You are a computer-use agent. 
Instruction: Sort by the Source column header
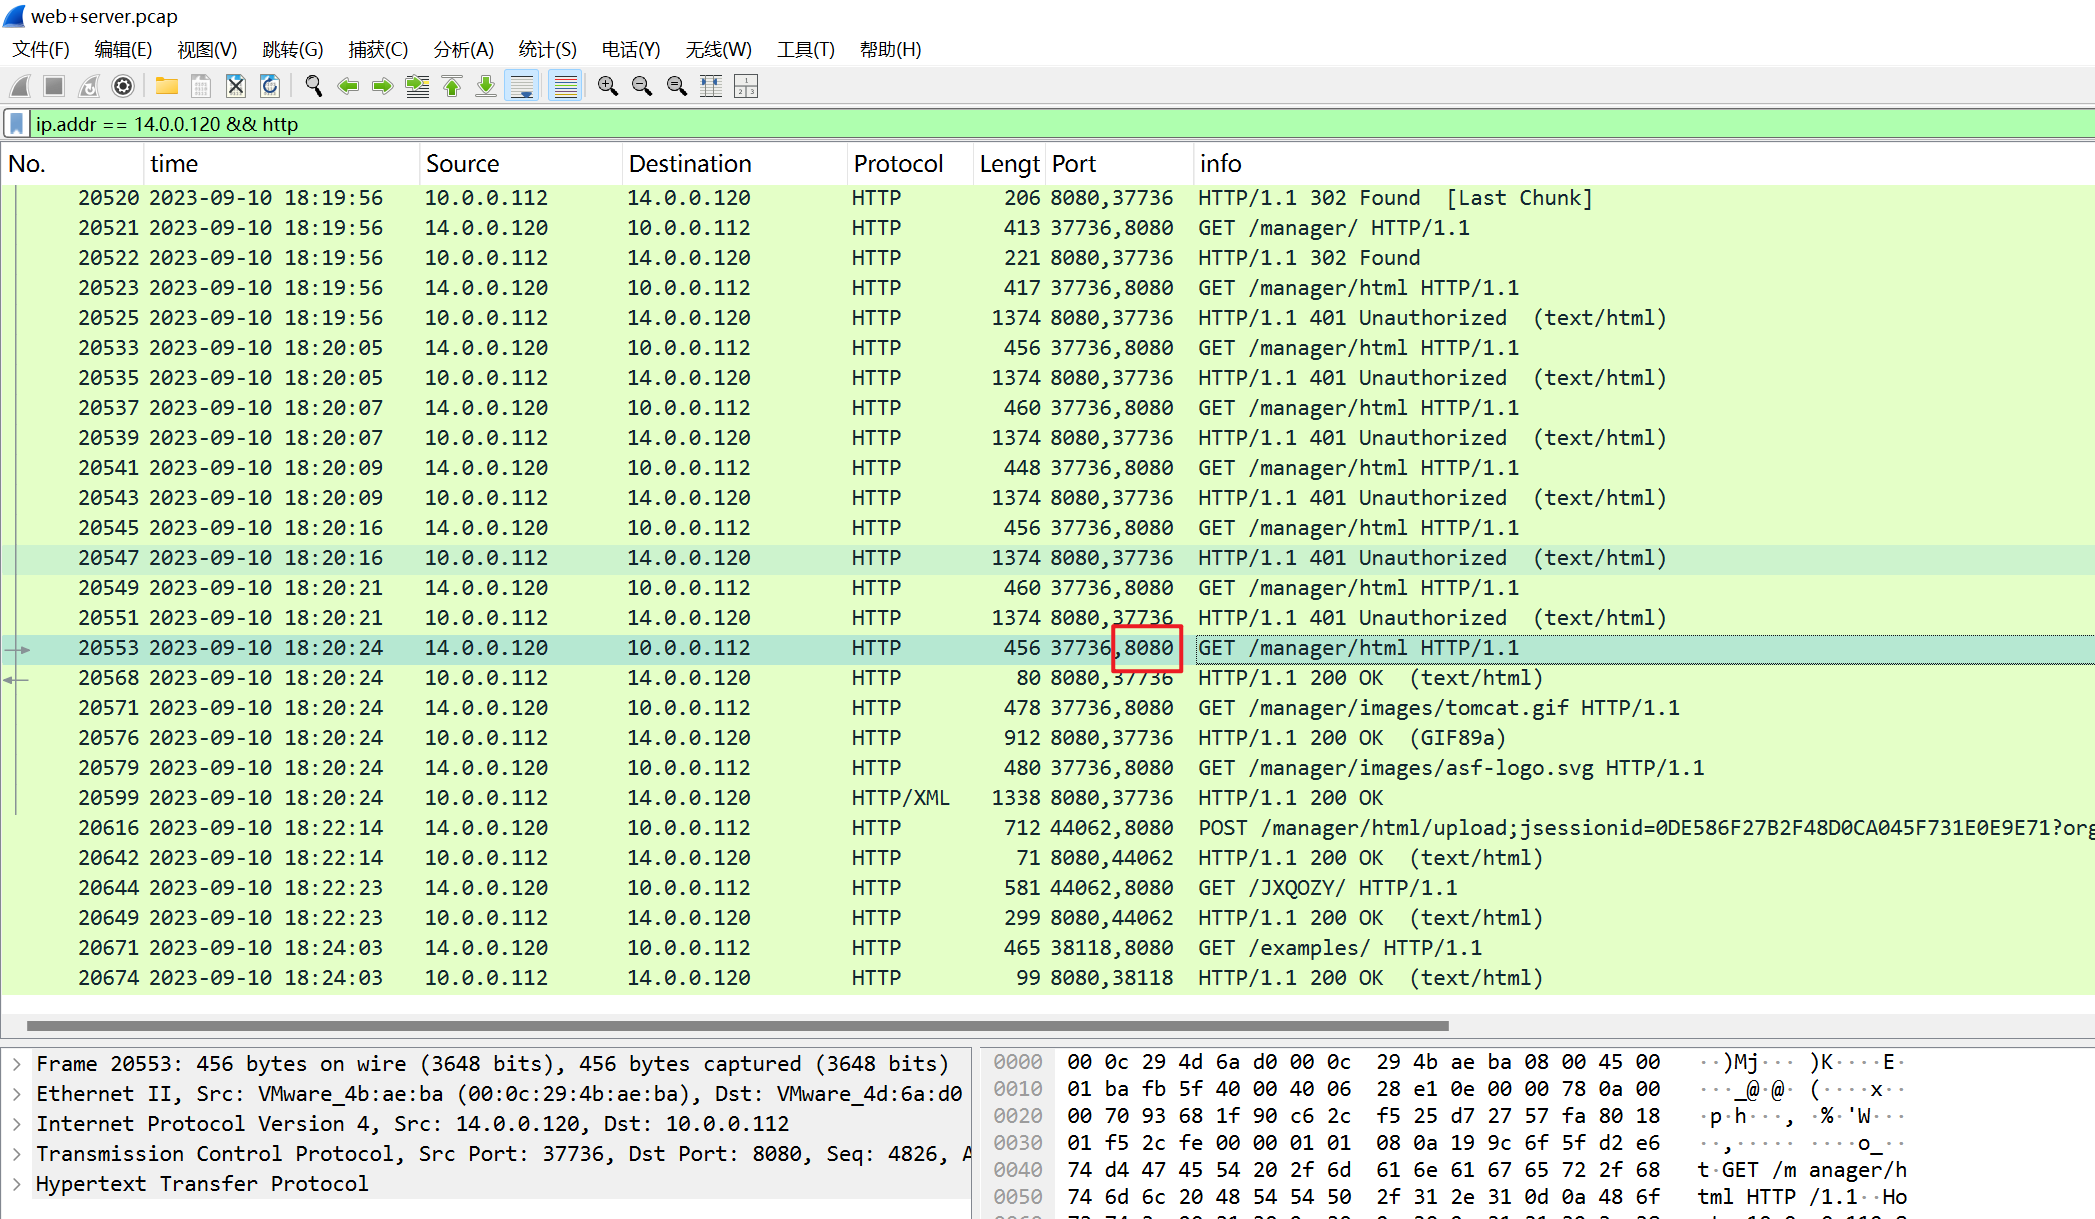520,164
